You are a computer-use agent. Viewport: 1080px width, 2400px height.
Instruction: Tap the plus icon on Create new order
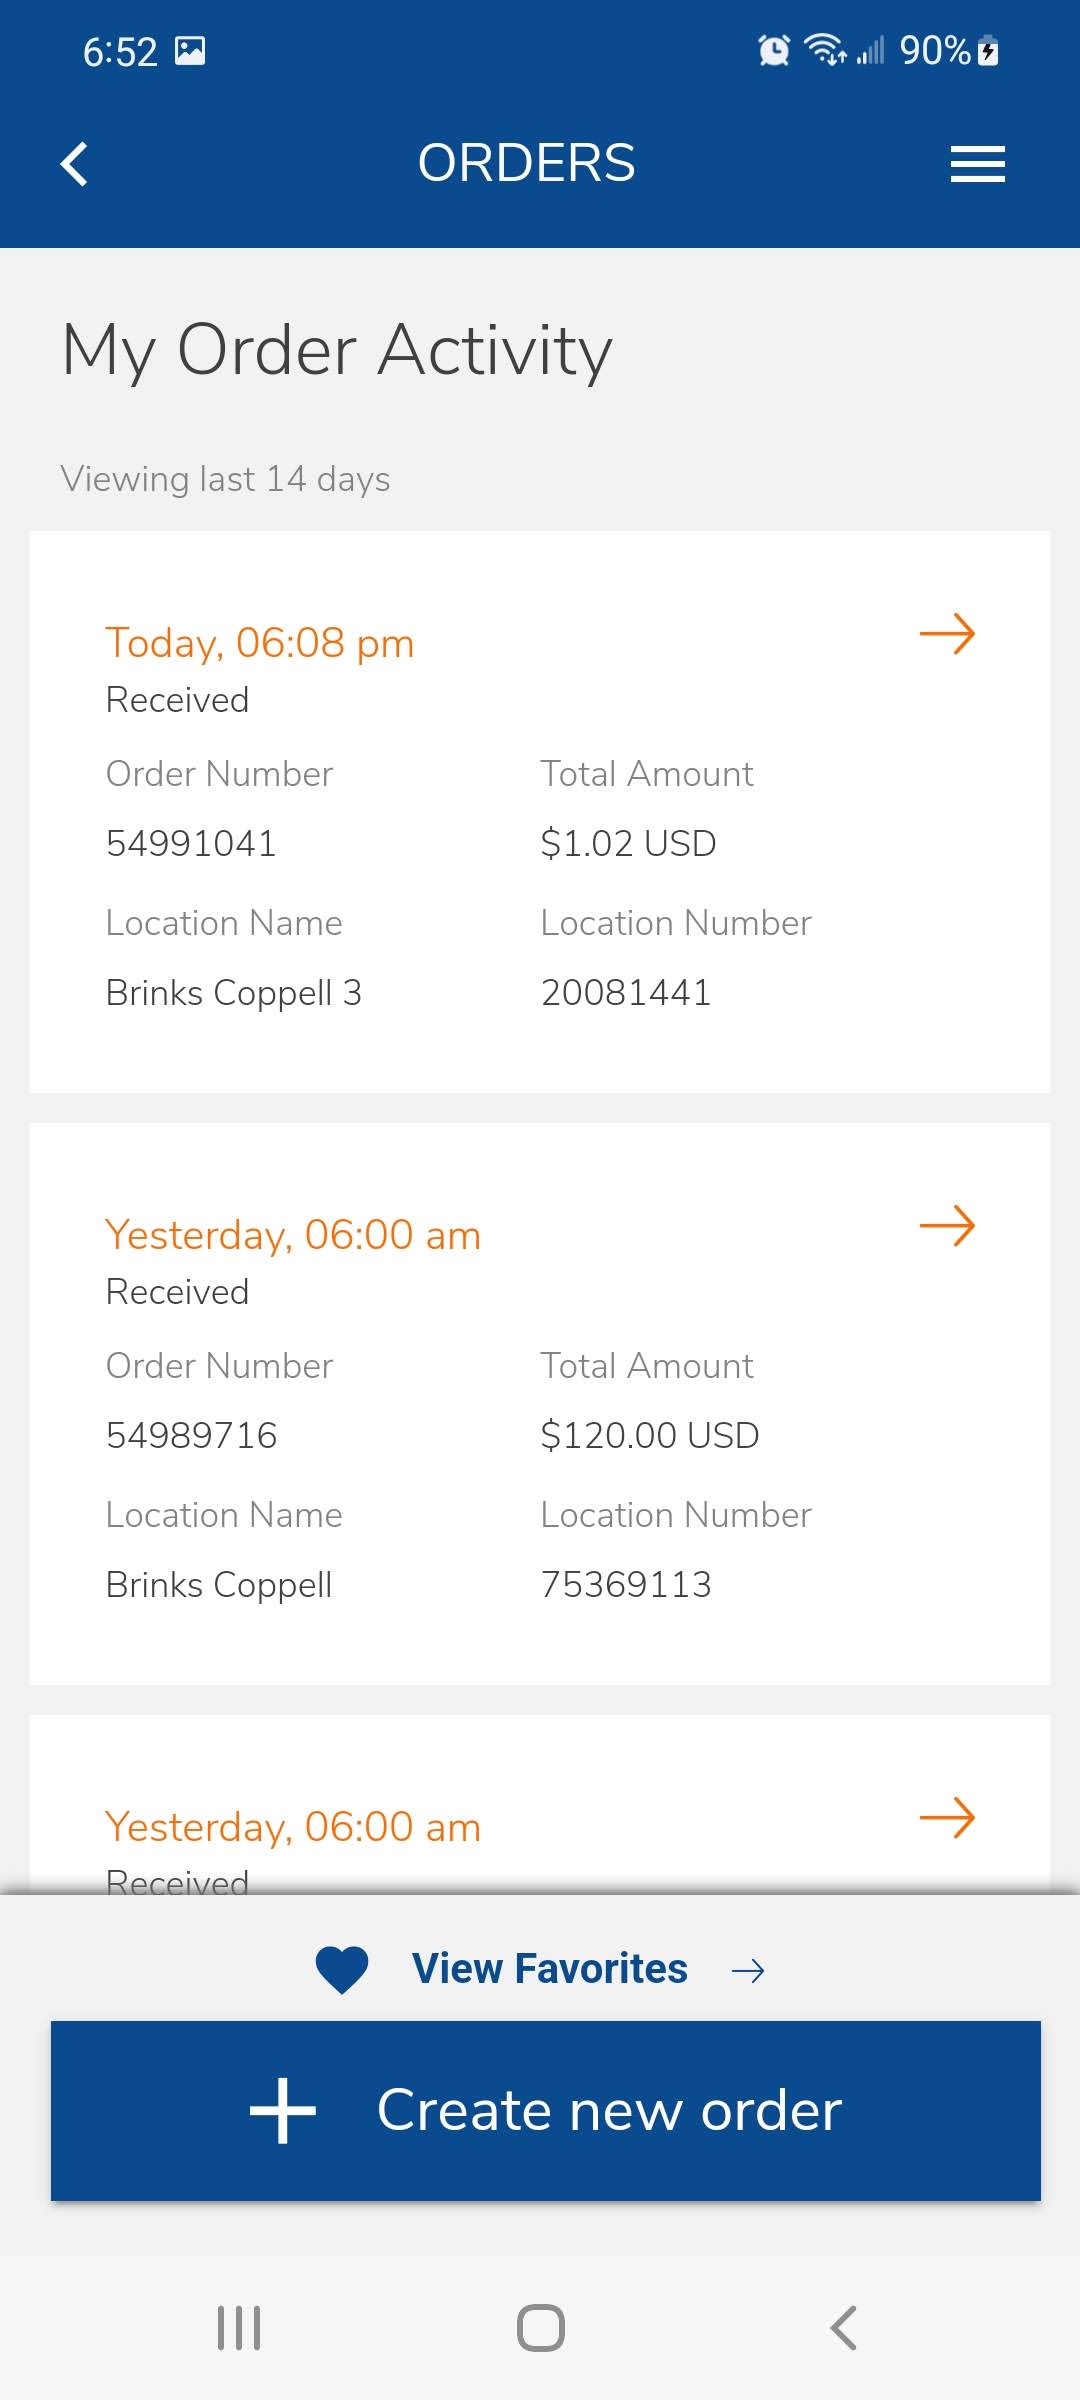point(283,2110)
